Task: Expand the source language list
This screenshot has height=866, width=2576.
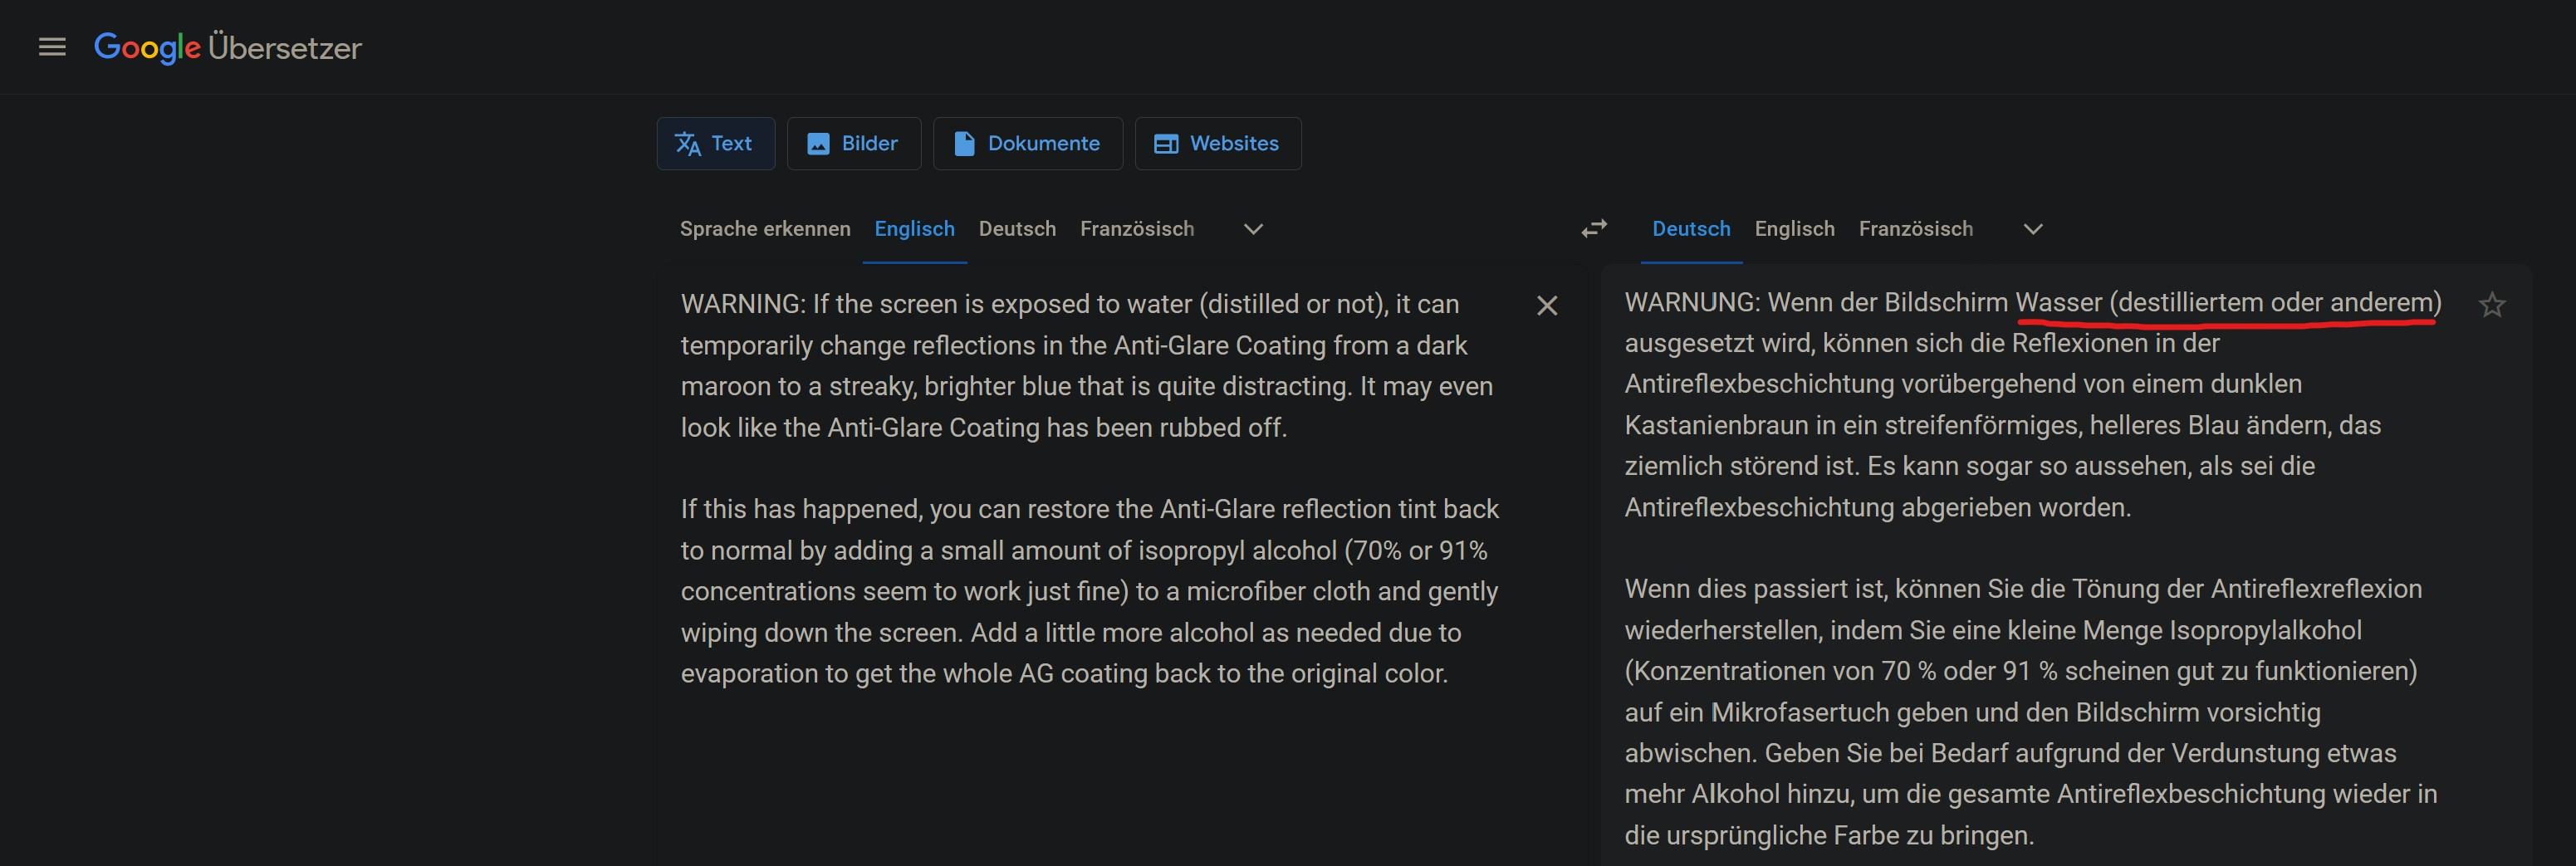Action: 1253,229
